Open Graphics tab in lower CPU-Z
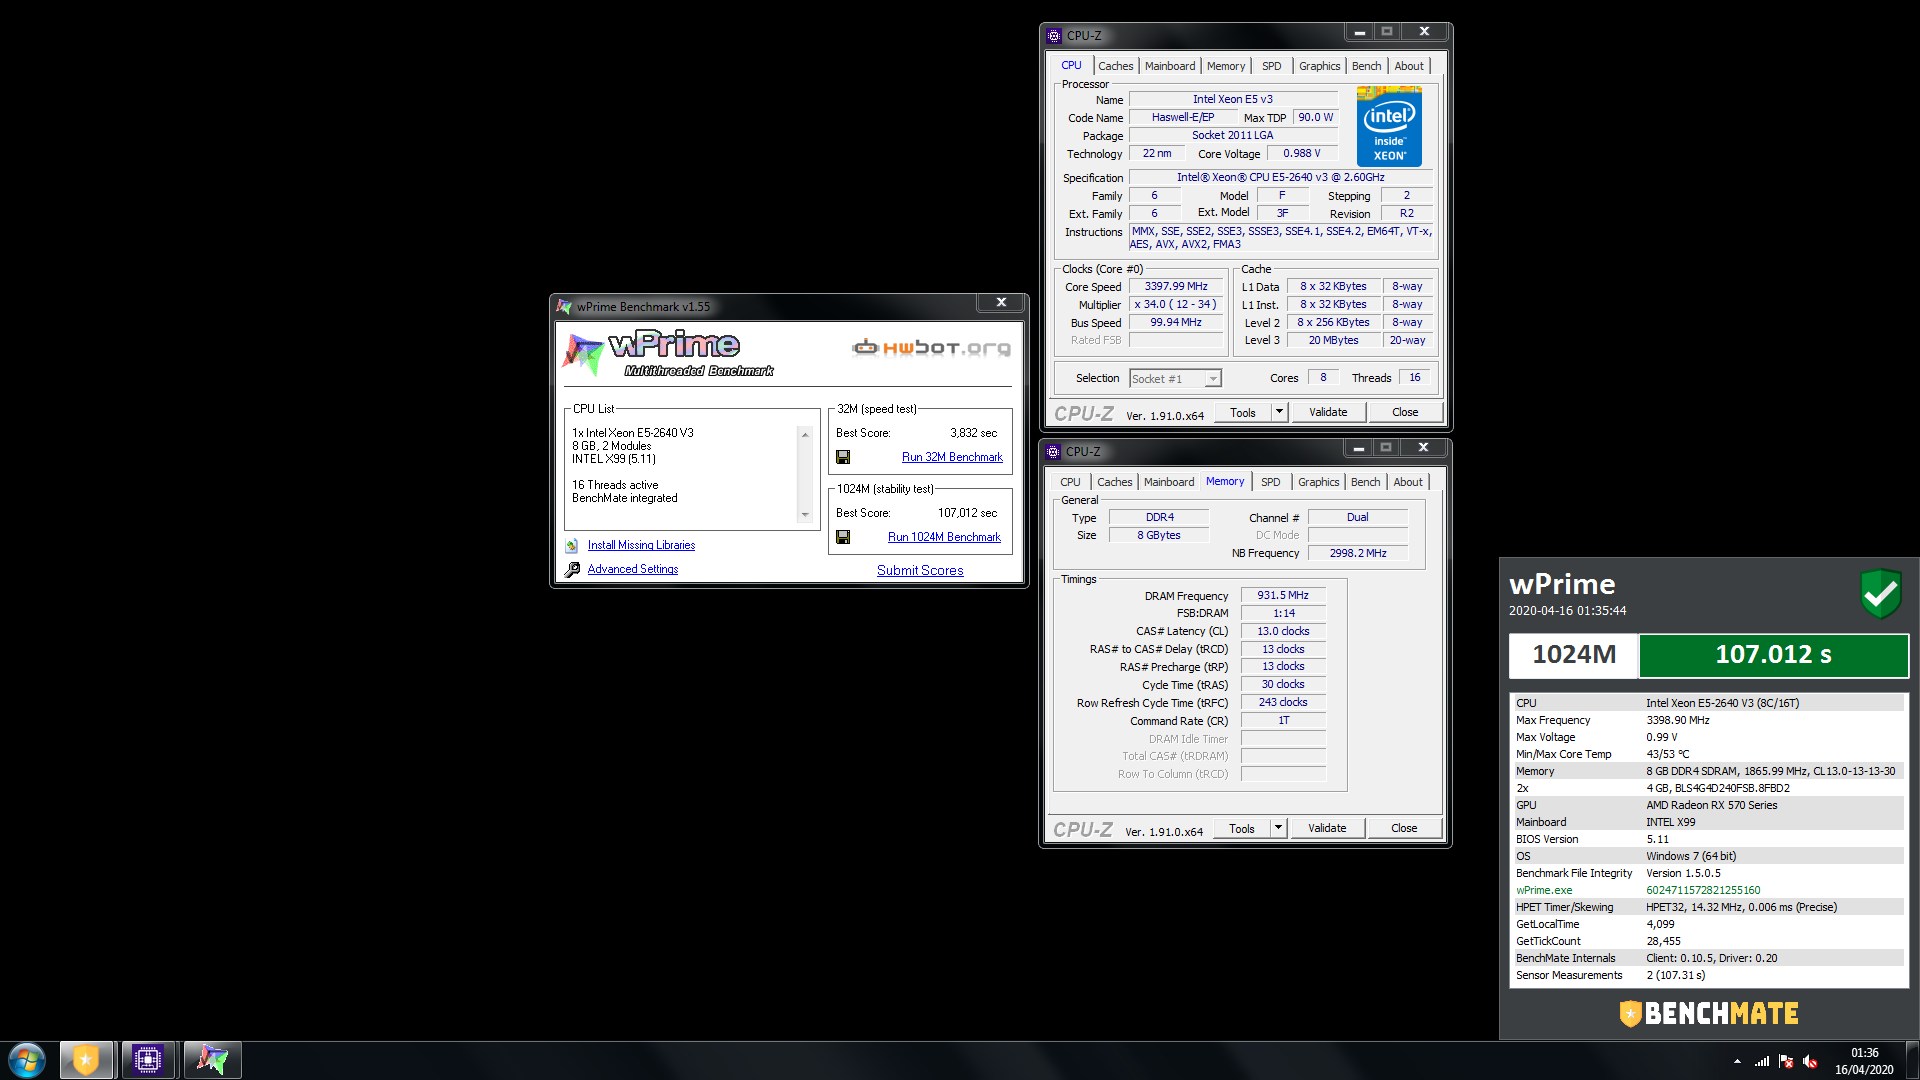The image size is (1920, 1080). (x=1318, y=482)
